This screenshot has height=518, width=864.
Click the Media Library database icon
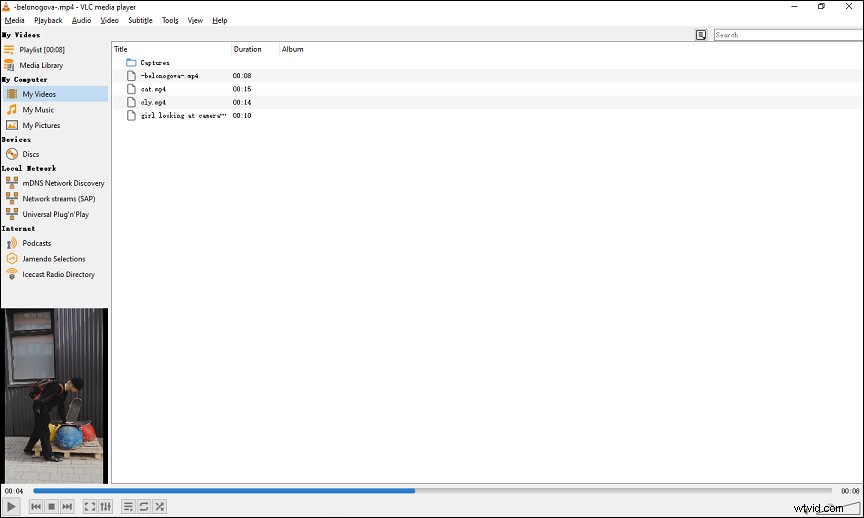tap(9, 65)
